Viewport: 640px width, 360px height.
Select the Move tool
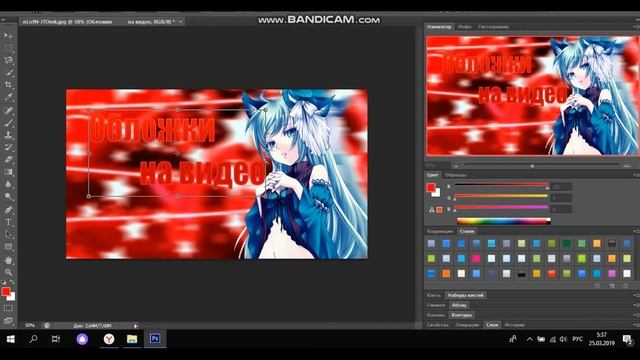tap(8, 36)
